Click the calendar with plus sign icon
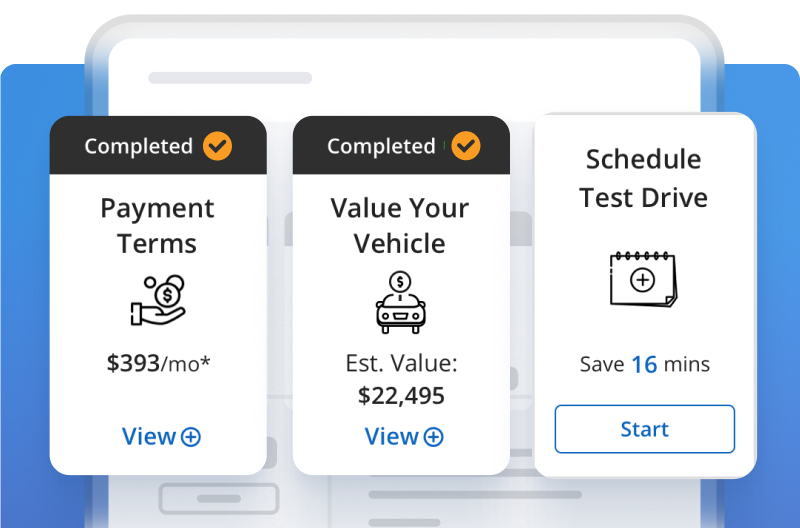The width and height of the screenshot is (800, 528). pos(643,279)
